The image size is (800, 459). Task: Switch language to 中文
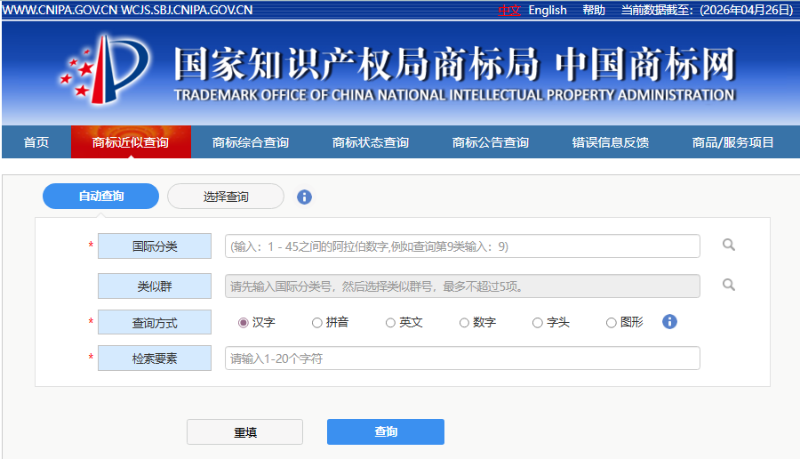point(509,10)
